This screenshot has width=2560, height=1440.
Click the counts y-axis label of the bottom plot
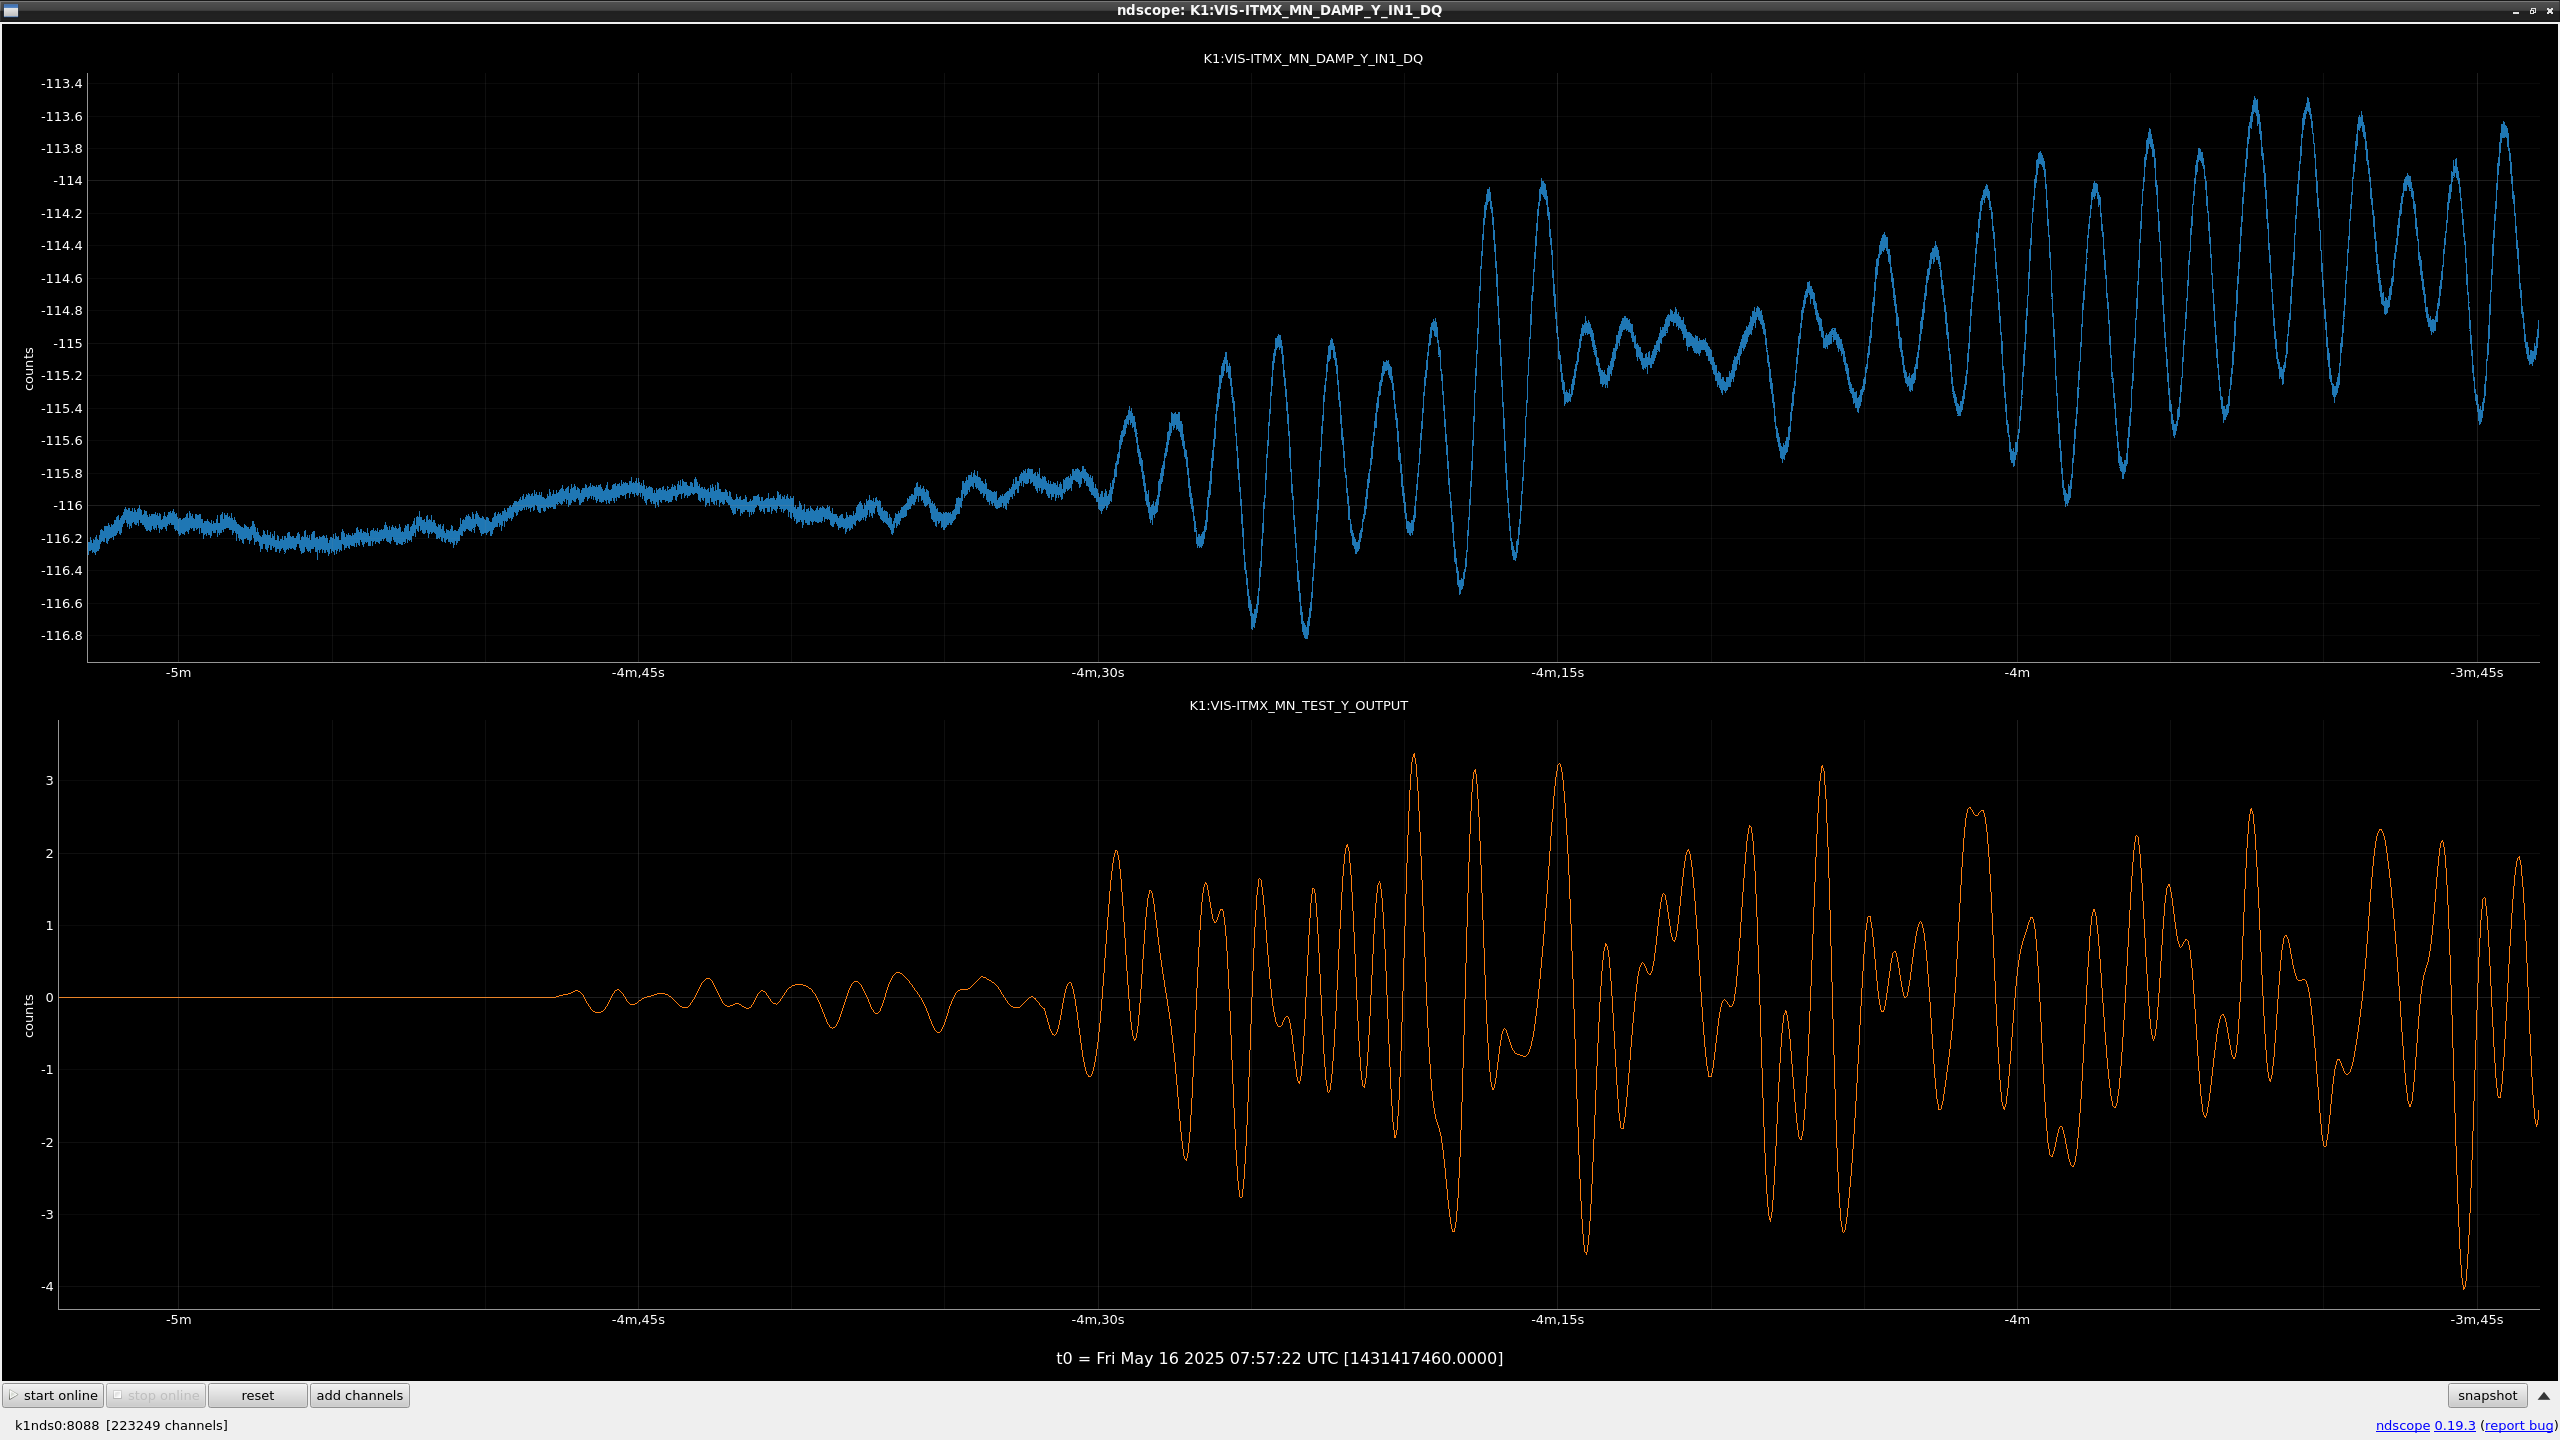click(x=29, y=1015)
